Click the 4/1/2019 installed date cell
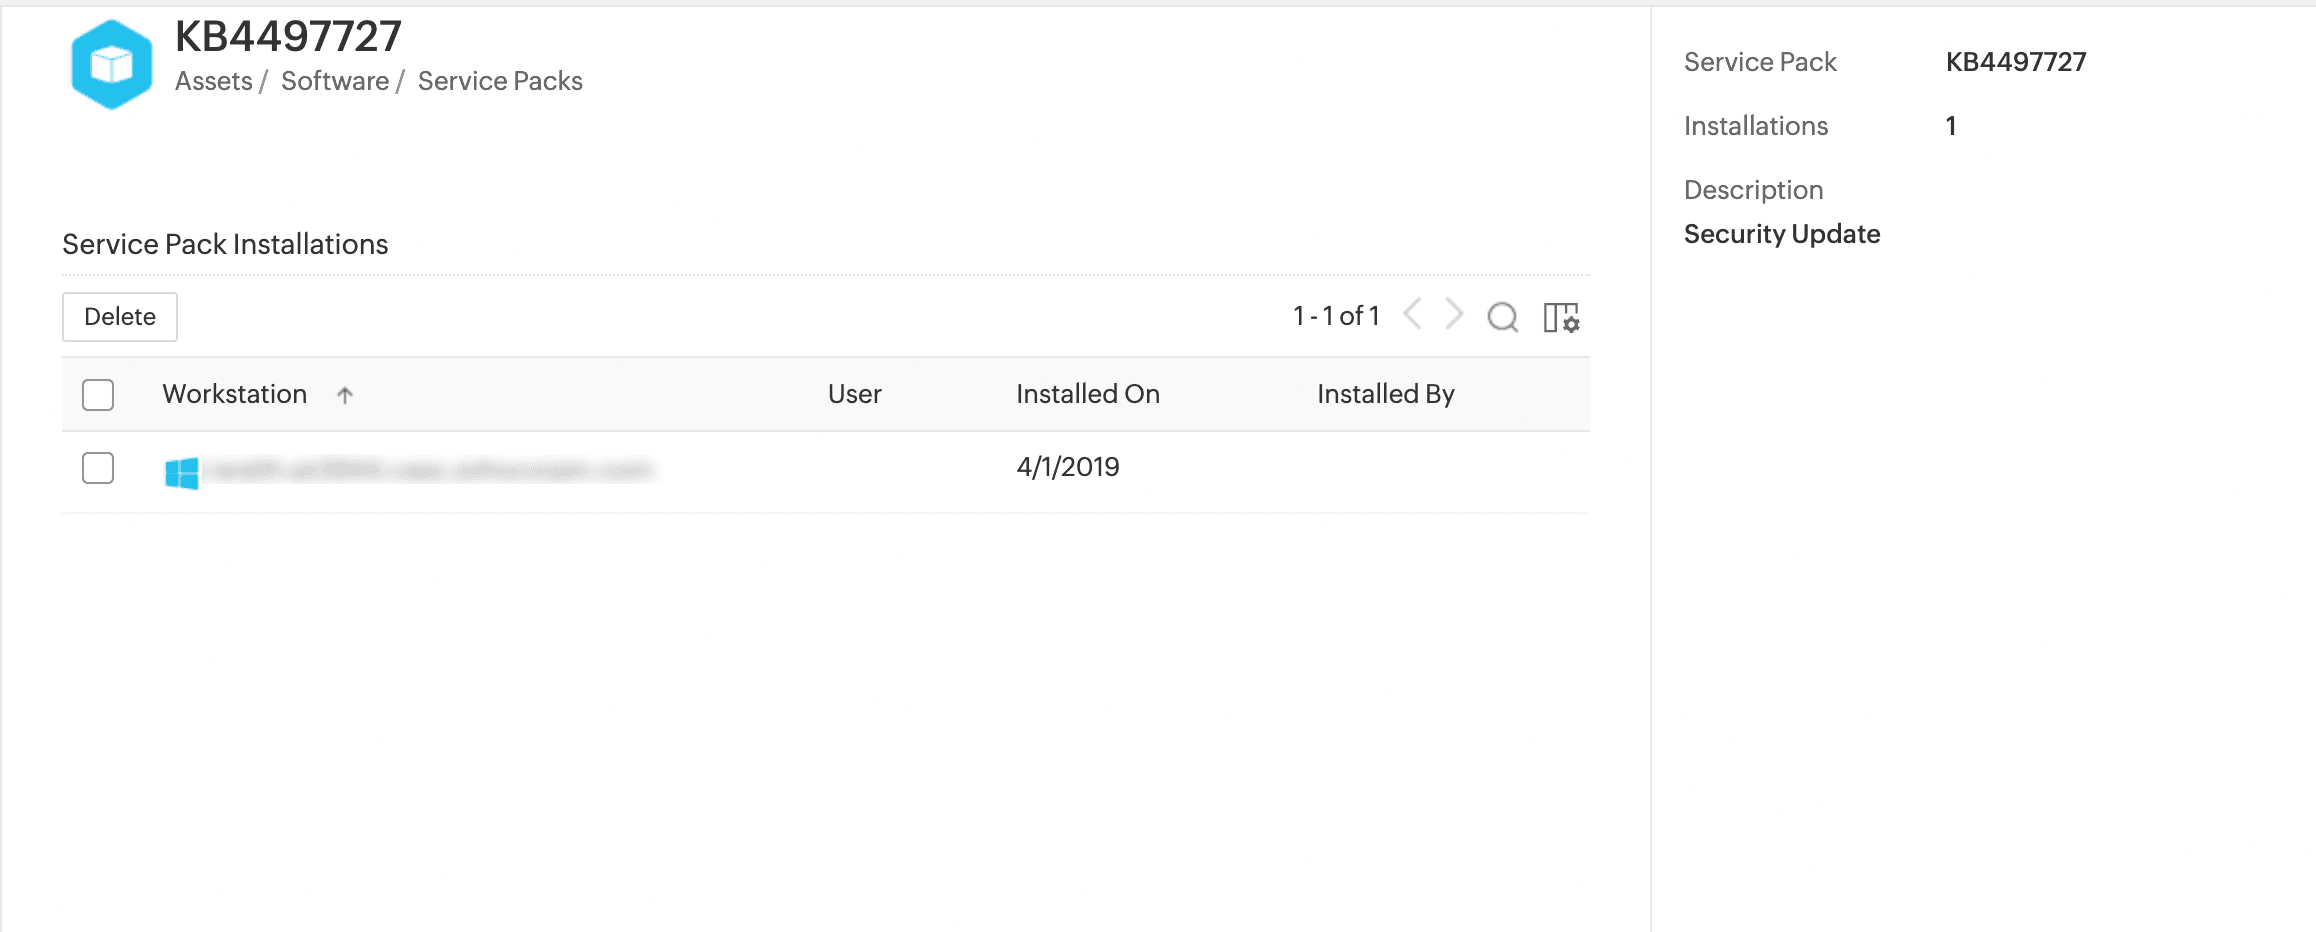This screenshot has width=2316, height=932. coord(1067,467)
